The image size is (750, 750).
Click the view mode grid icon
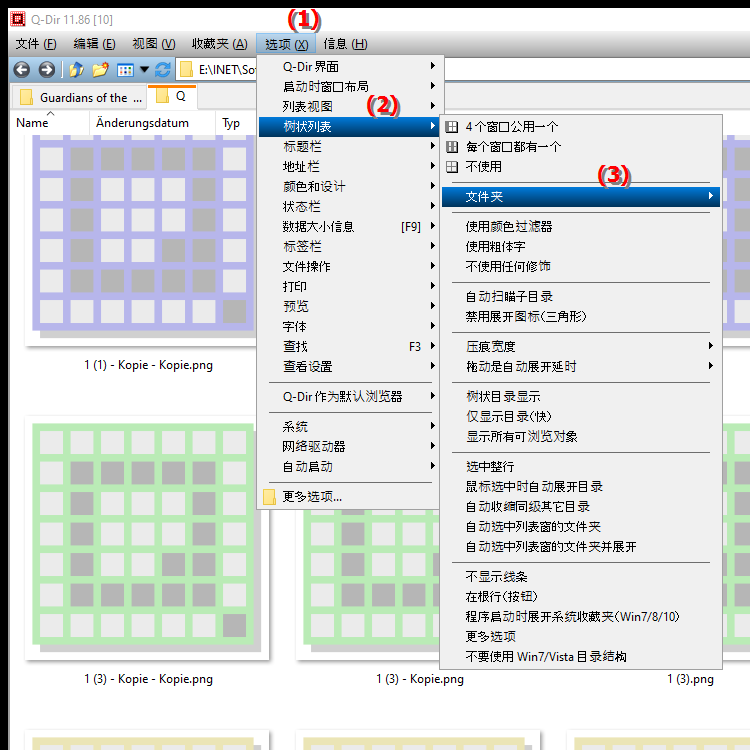click(125, 70)
